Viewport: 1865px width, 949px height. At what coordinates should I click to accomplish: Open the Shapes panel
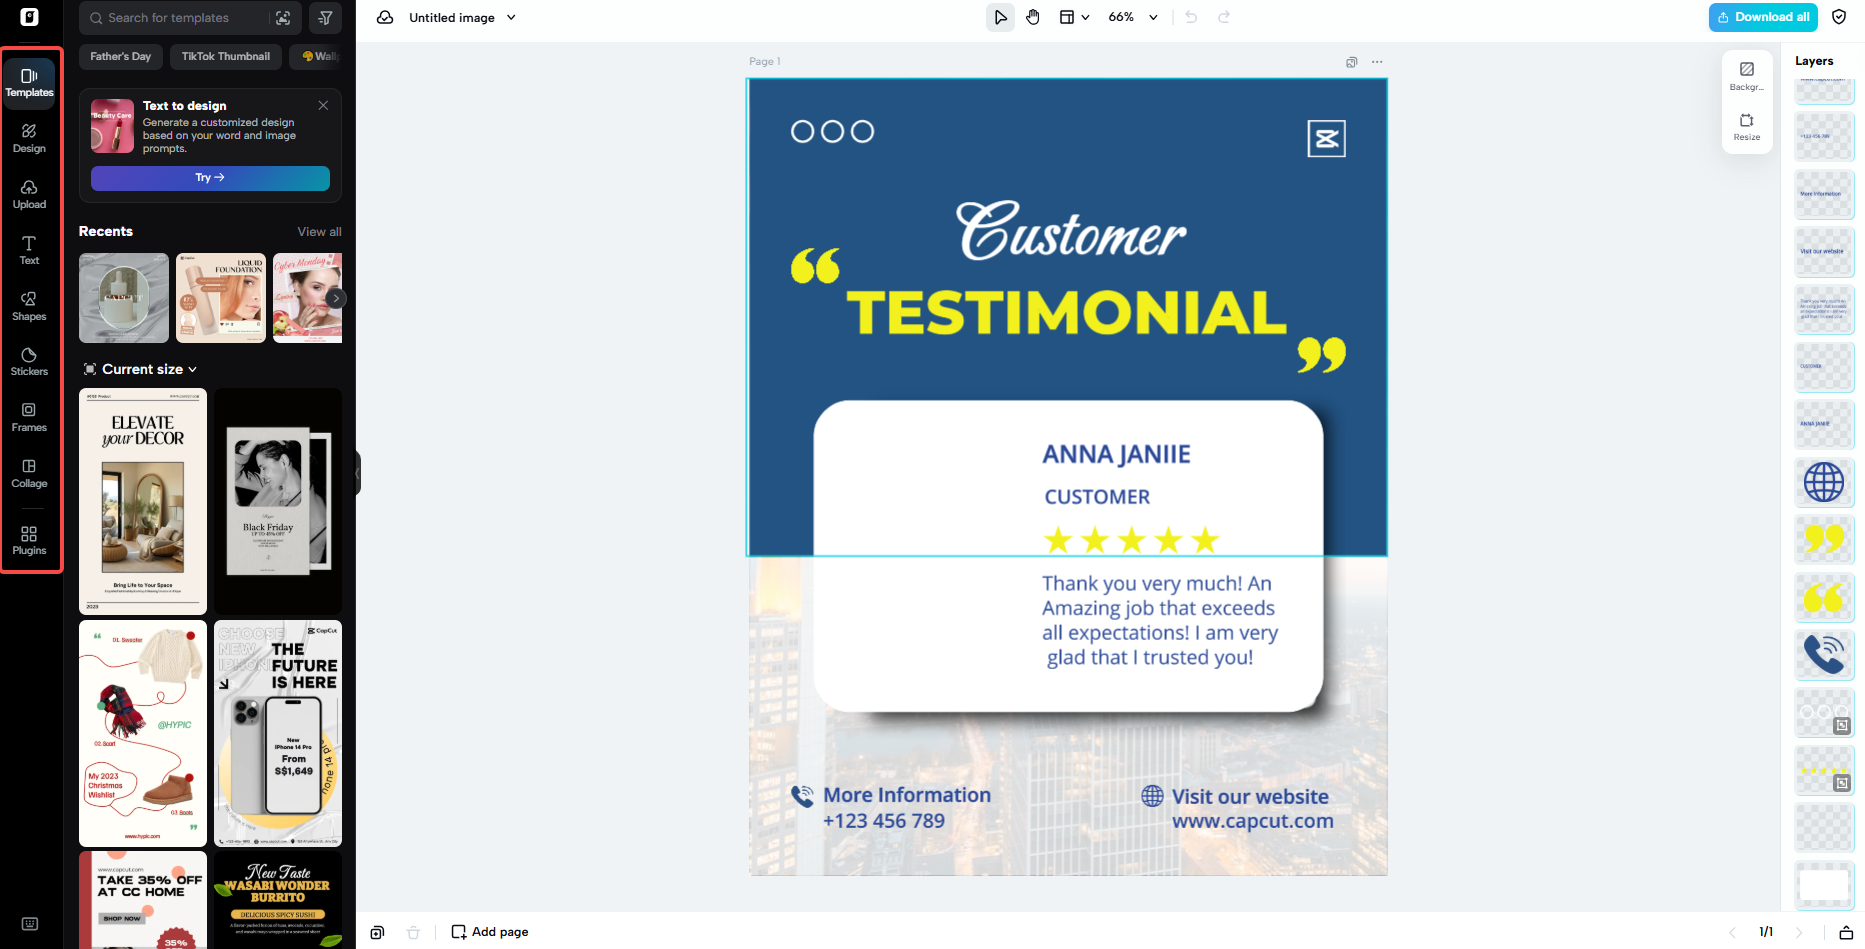point(29,306)
